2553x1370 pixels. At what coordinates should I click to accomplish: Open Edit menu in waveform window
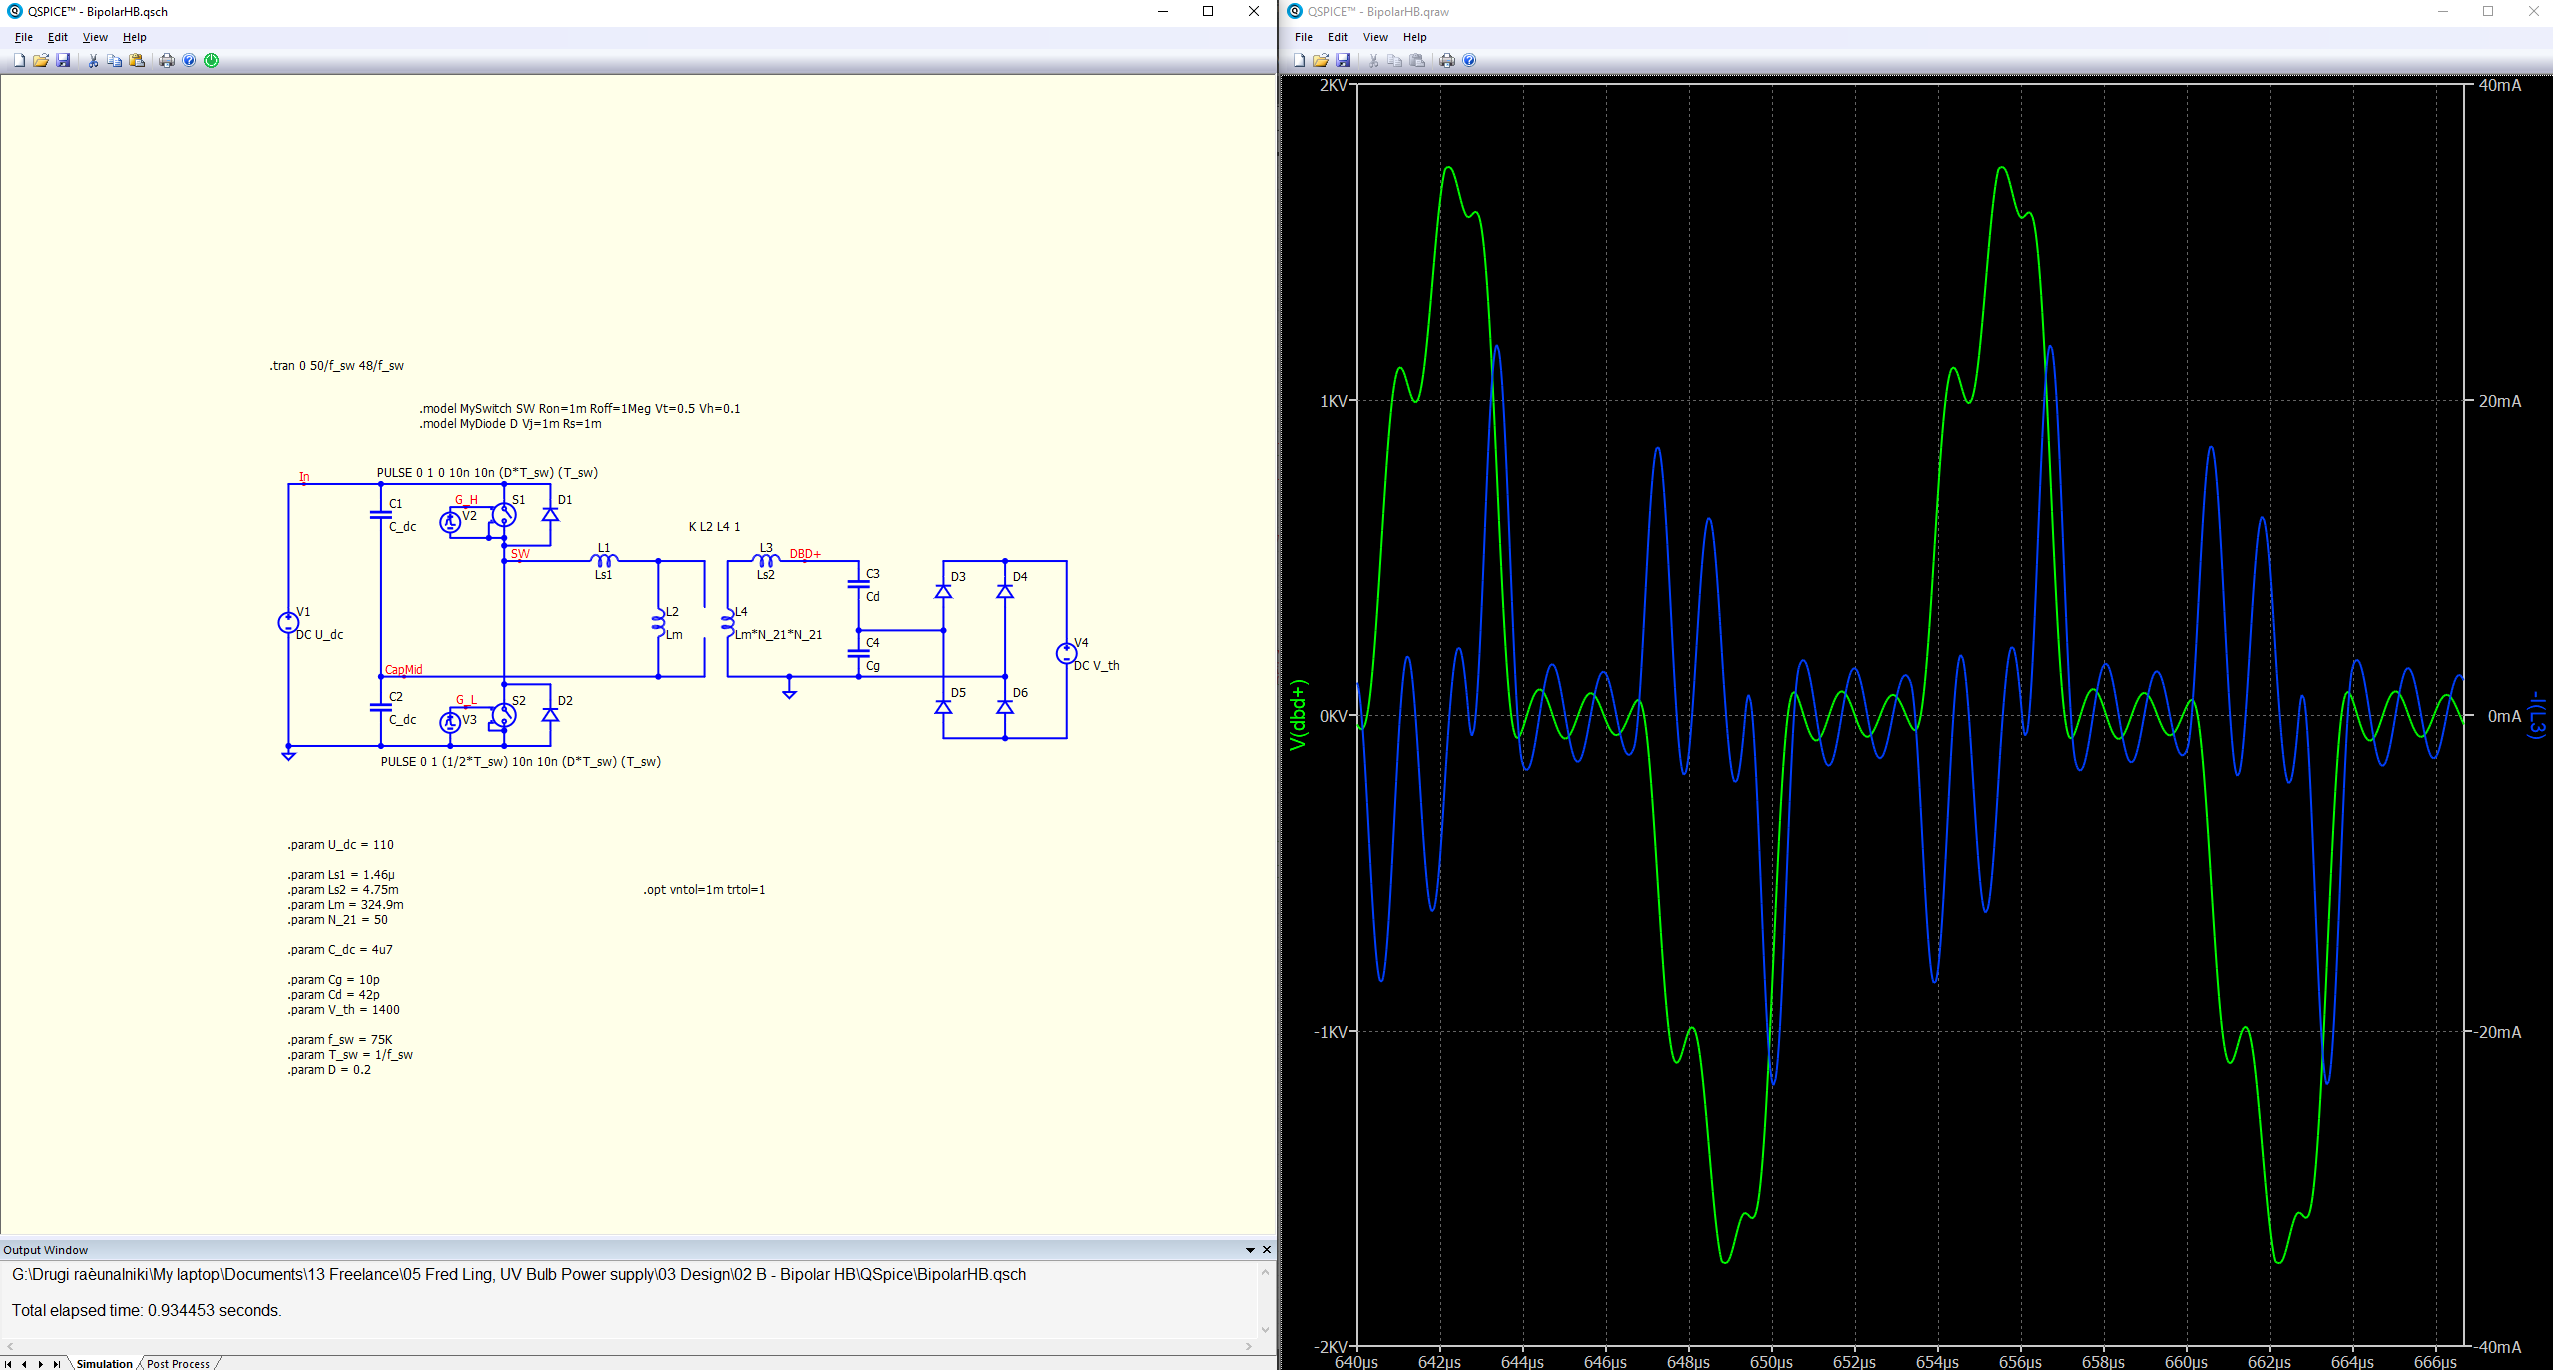[1338, 37]
